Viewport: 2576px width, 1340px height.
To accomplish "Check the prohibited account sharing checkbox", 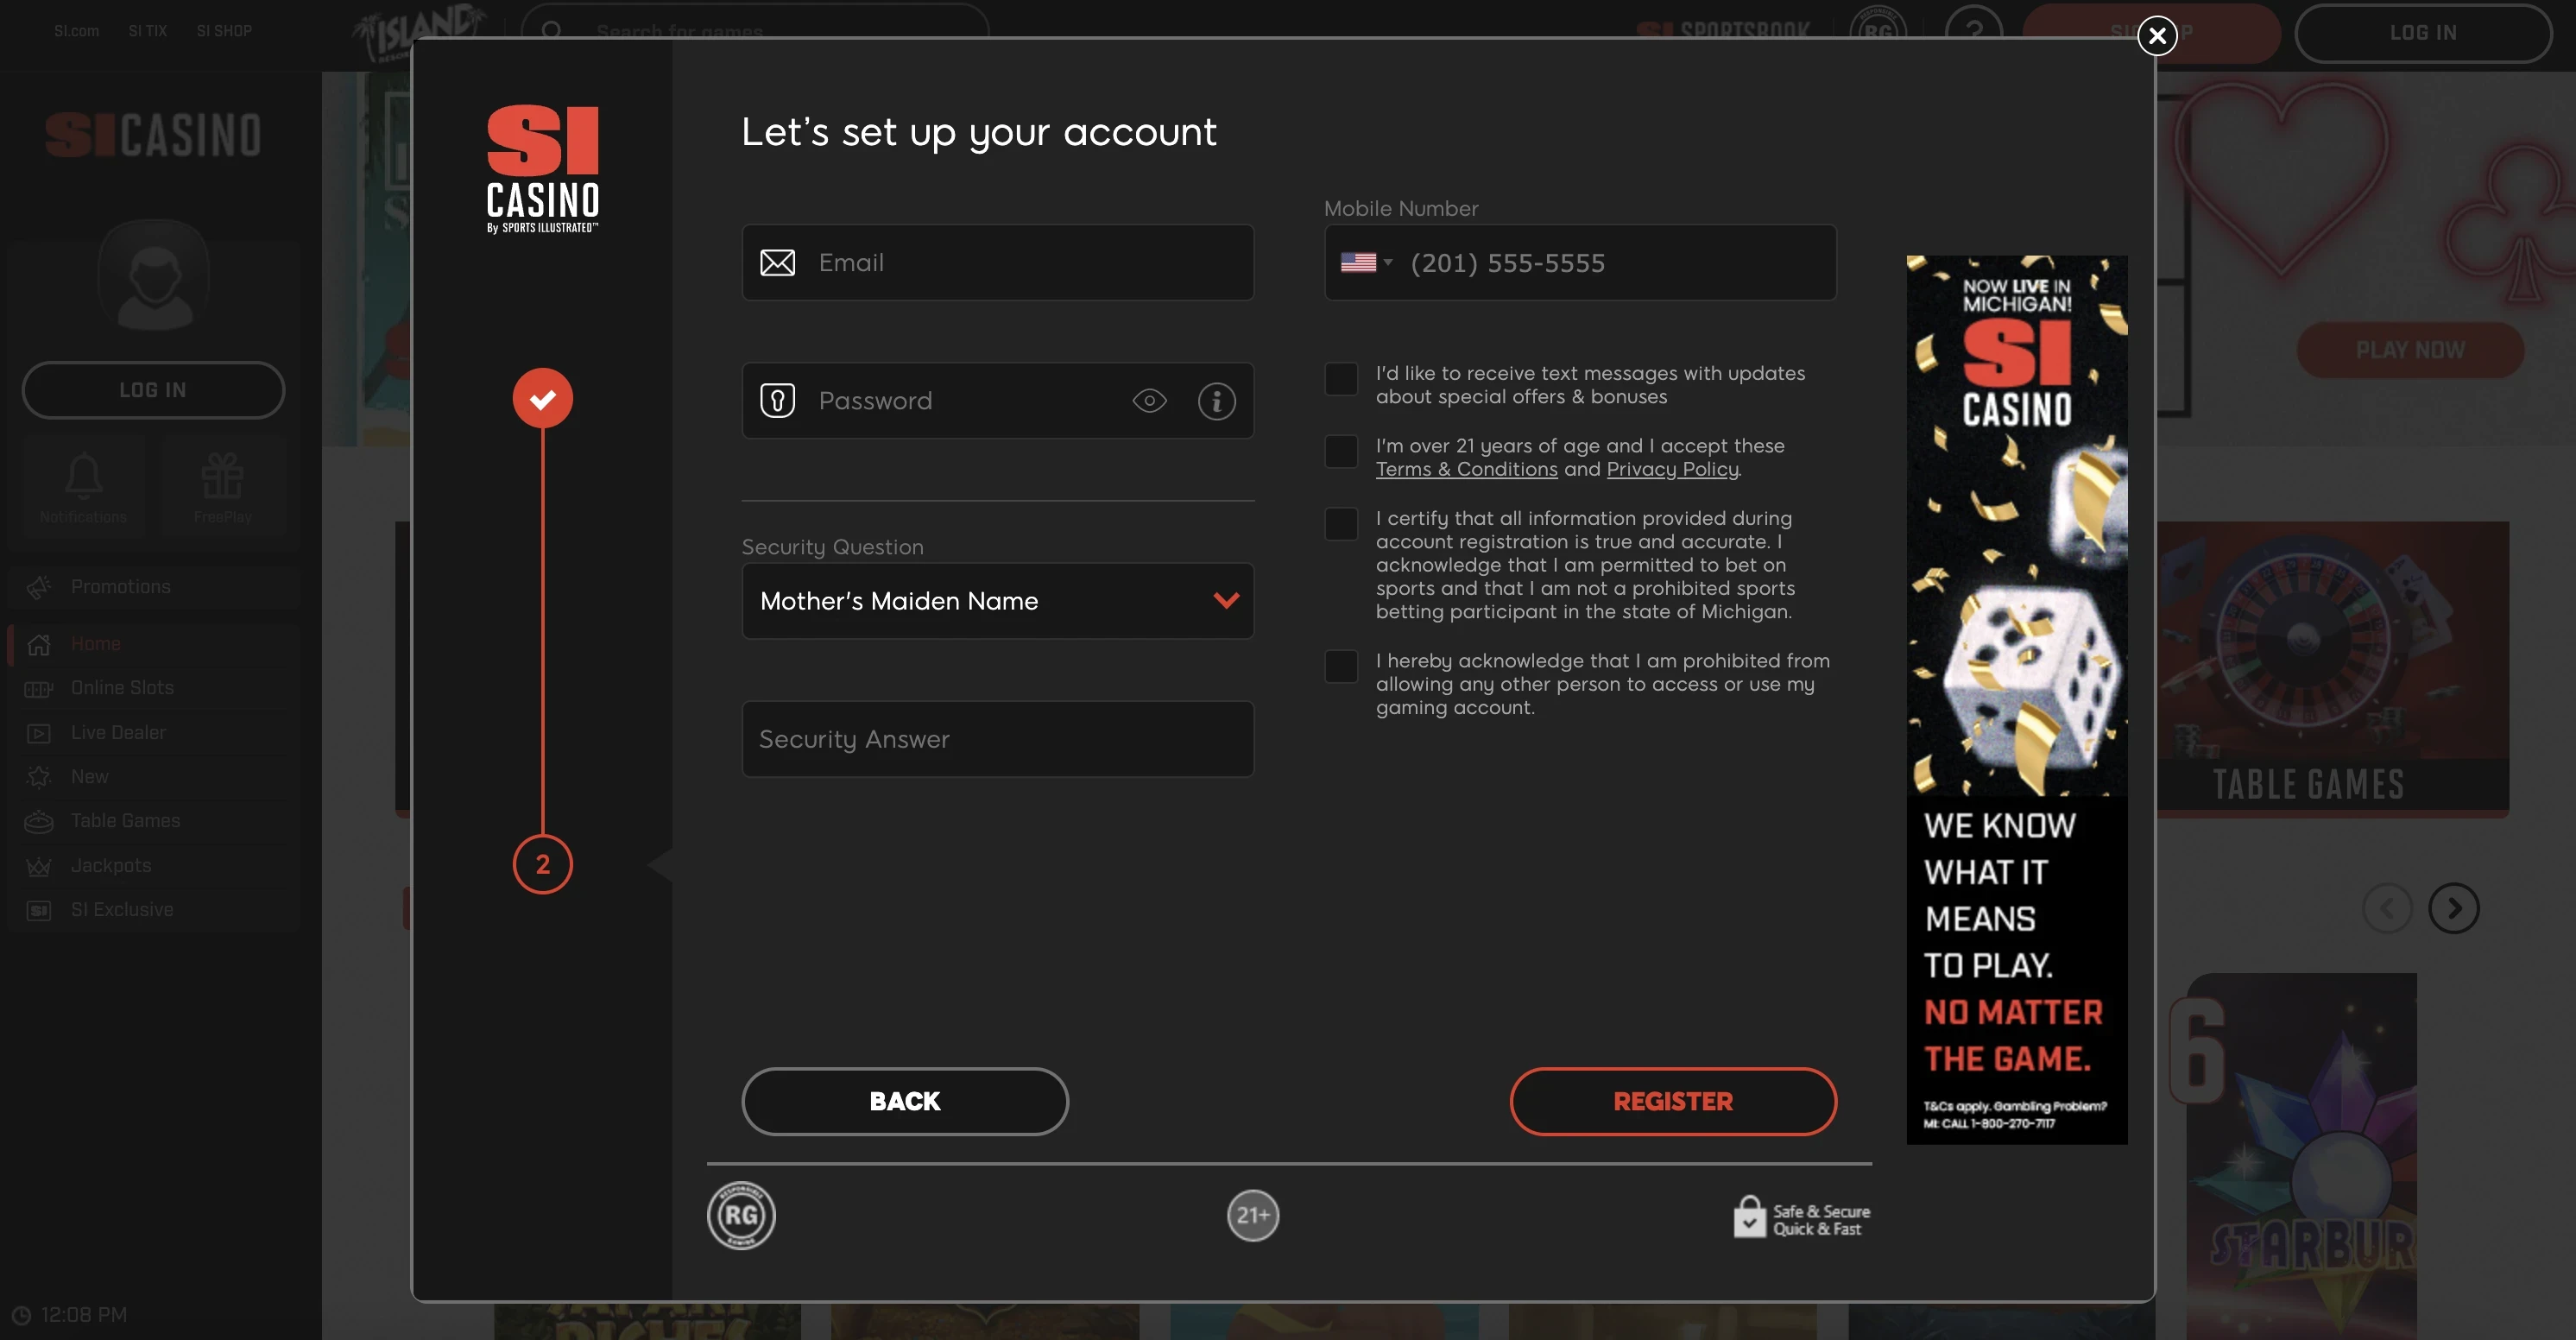I will tap(1341, 666).
